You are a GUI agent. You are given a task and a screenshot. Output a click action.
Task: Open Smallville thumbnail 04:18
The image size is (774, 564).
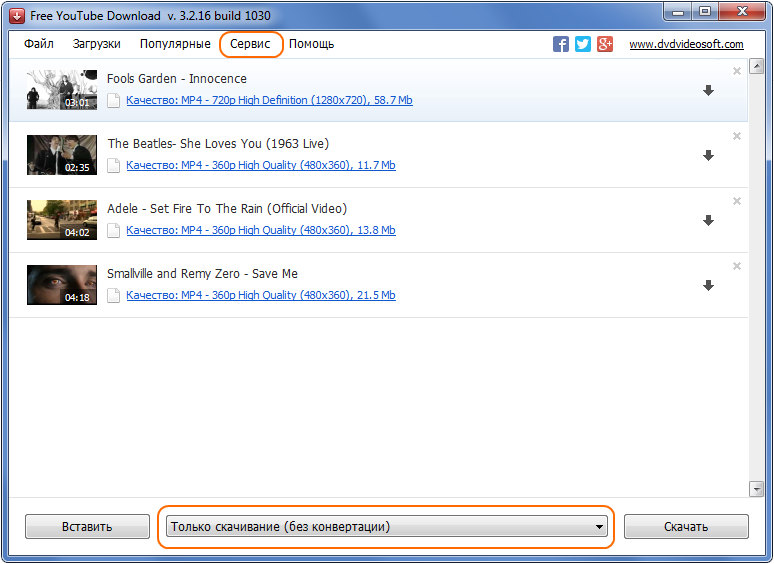(62, 285)
